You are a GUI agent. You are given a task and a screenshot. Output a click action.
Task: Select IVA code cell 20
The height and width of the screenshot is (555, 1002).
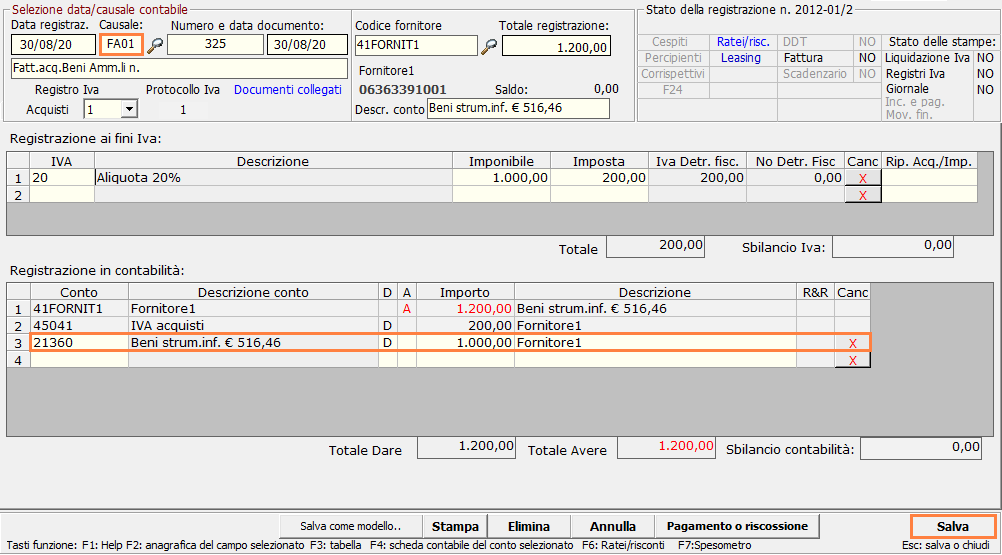(x=62, y=178)
